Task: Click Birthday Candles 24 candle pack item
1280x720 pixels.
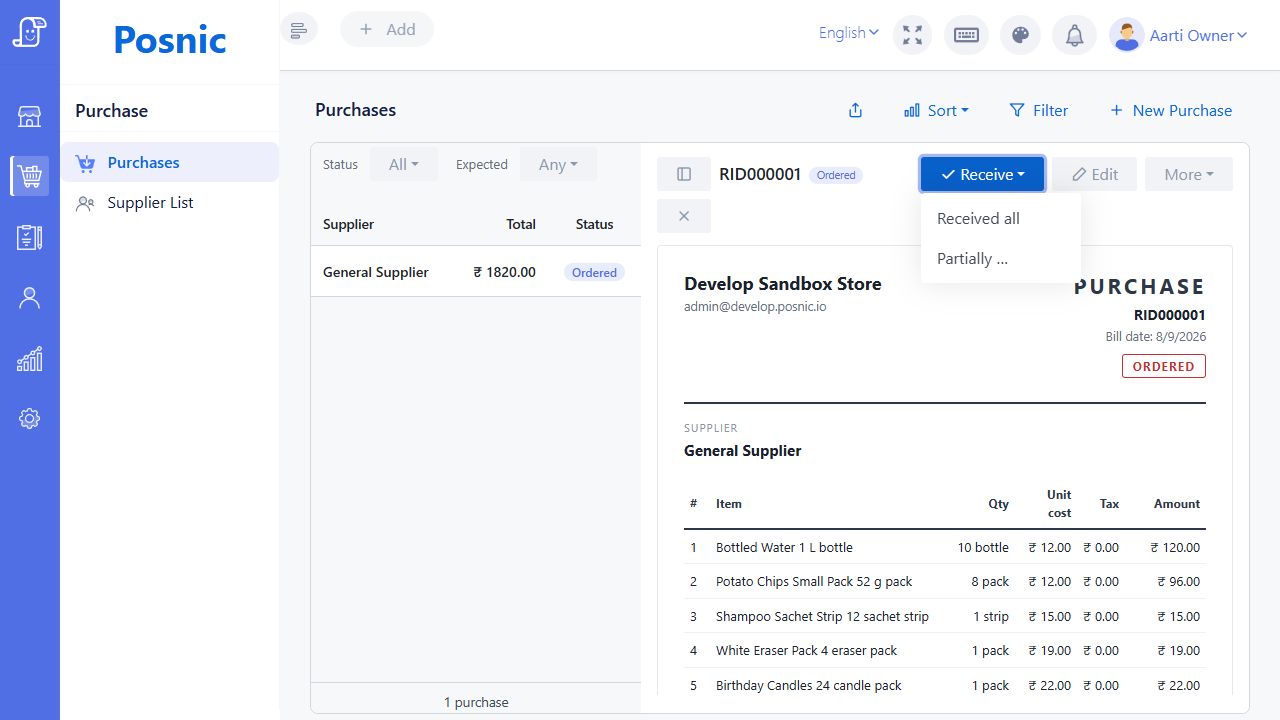Action: coord(808,685)
